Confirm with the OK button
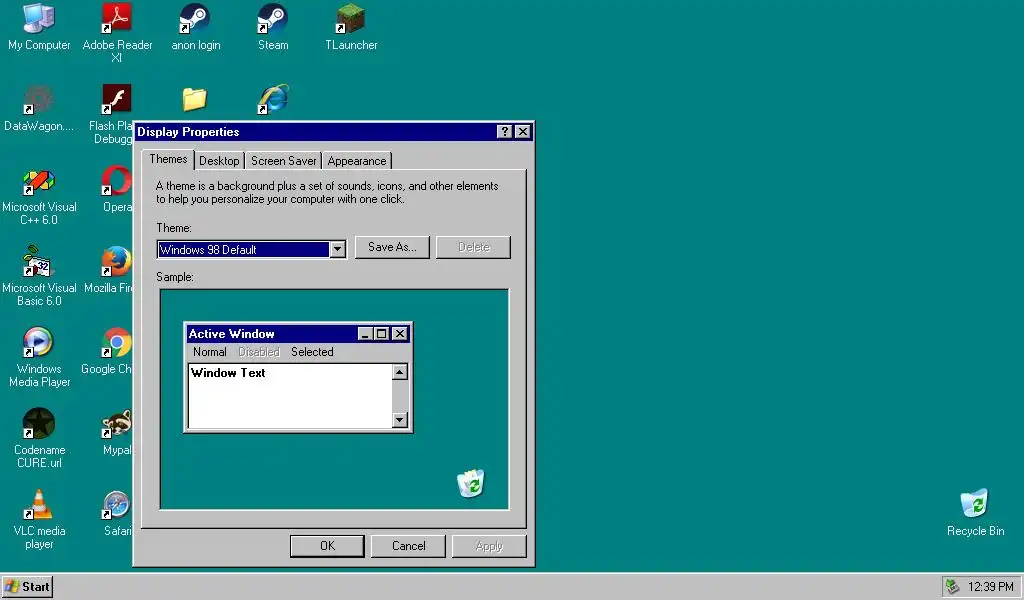 [327, 546]
